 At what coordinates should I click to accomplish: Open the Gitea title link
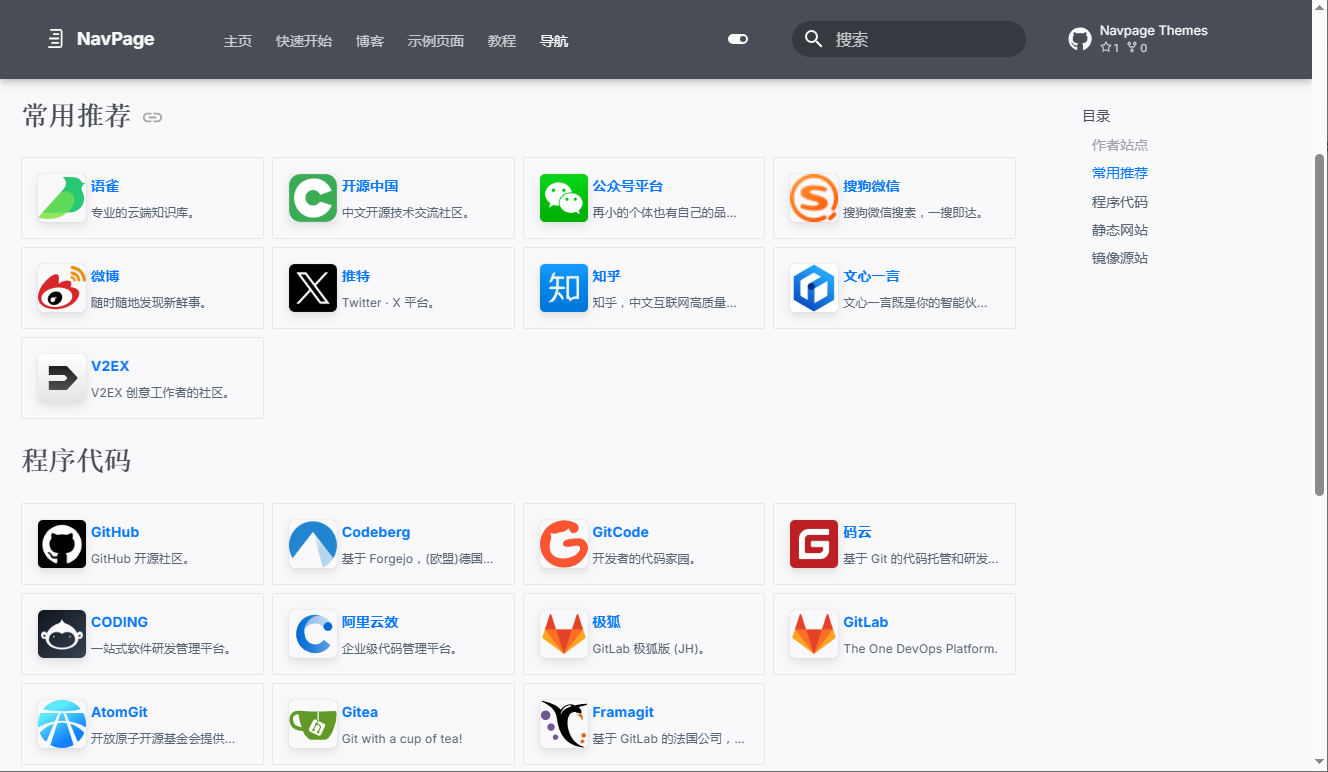click(360, 712)
